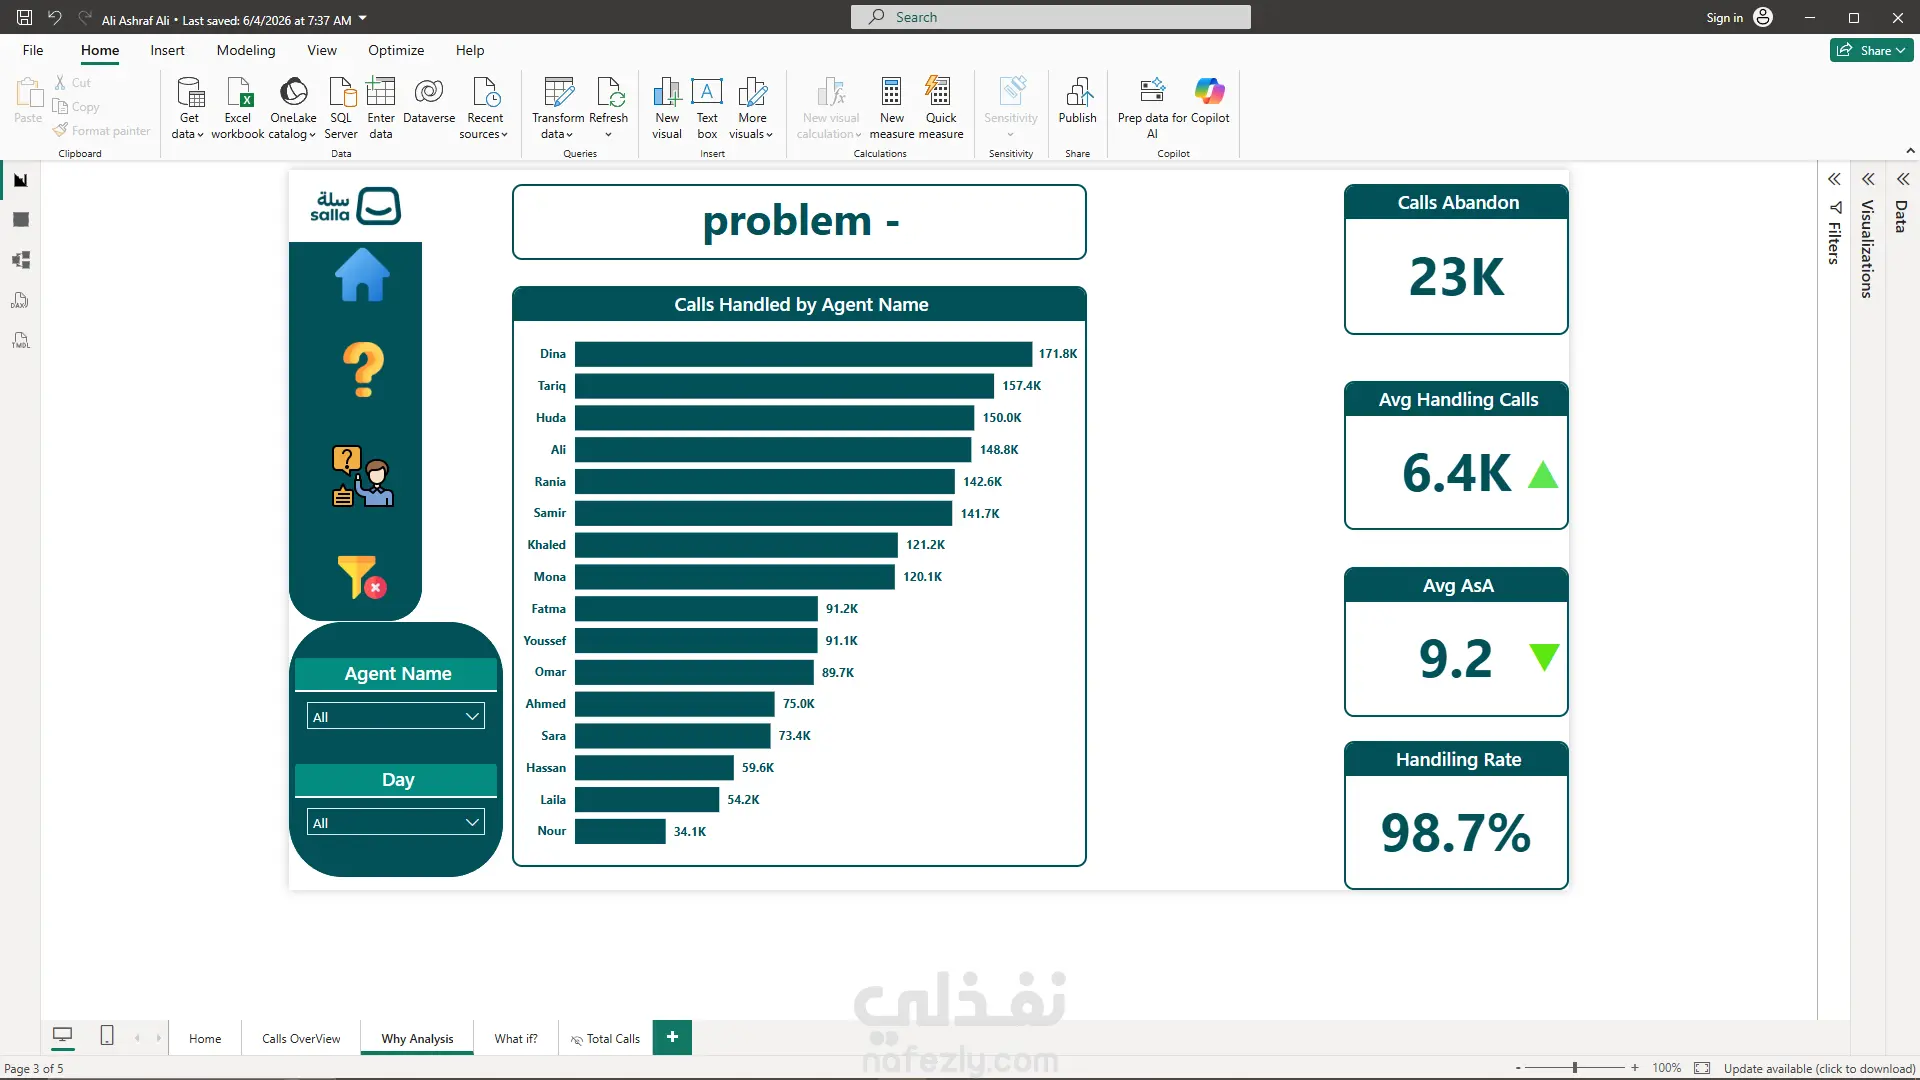Save the file using title bar icon
The height and width of the screenshot is (1080, 1920).
(24, 17)
